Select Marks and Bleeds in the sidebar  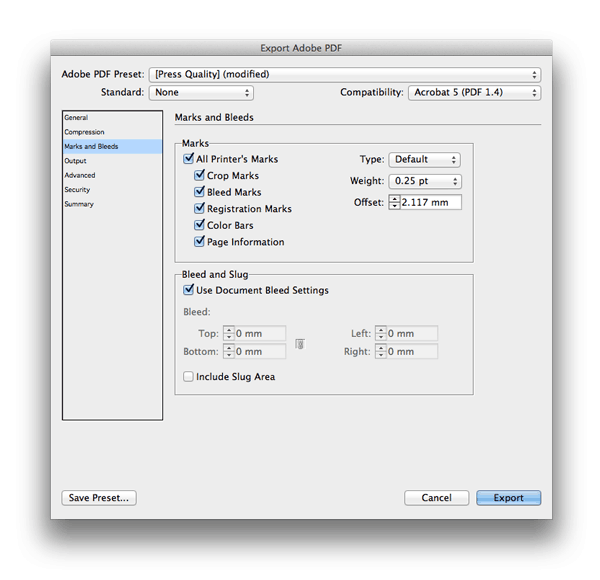(112, 147)
